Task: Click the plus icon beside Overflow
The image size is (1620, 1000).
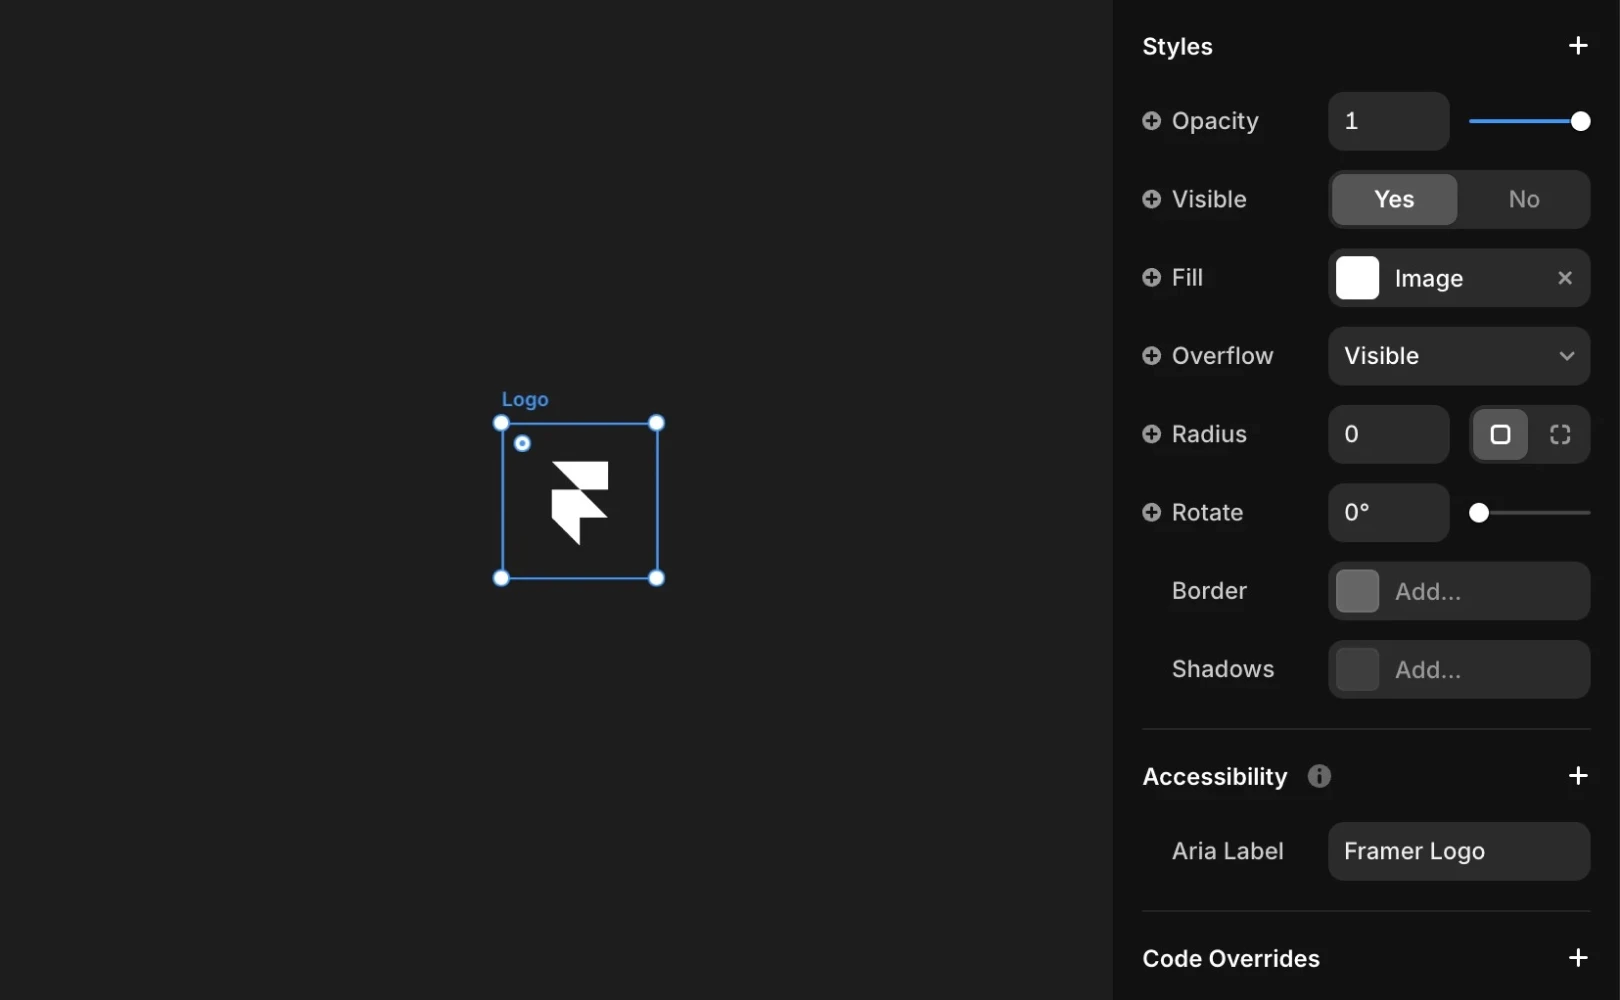Action: click(x=1151, y=356)
